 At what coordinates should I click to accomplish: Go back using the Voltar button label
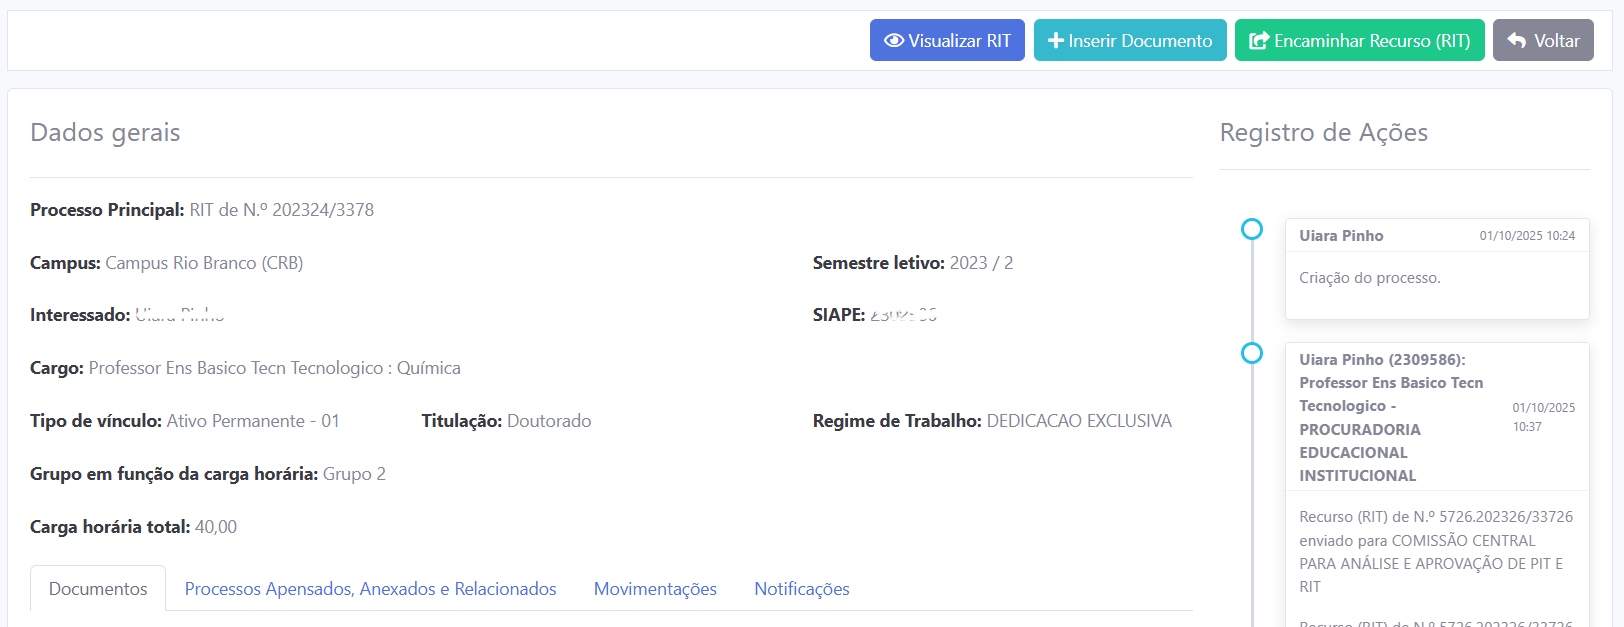click(x=1557, y=41)
